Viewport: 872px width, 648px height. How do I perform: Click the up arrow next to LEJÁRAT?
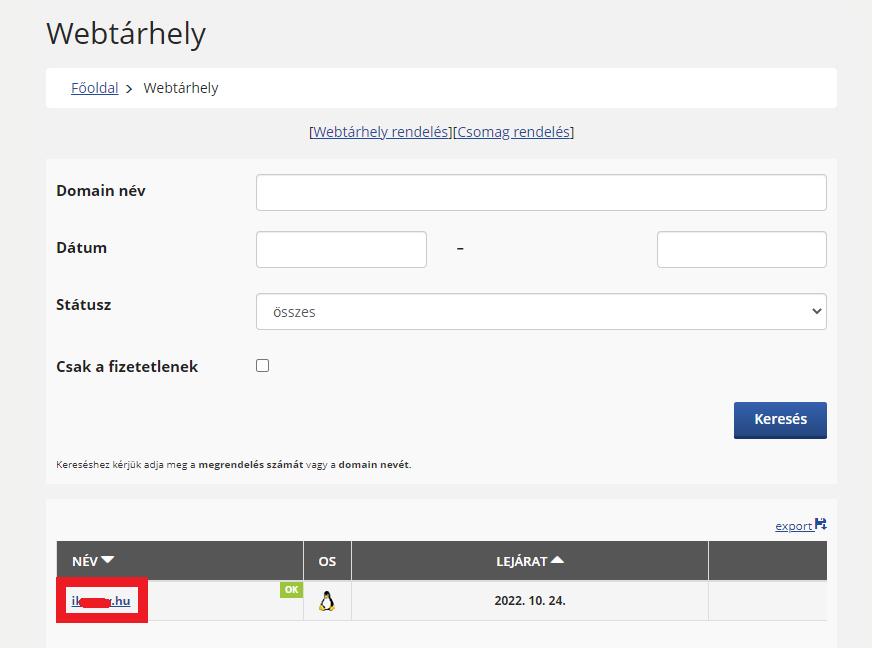tap(557, 560)
